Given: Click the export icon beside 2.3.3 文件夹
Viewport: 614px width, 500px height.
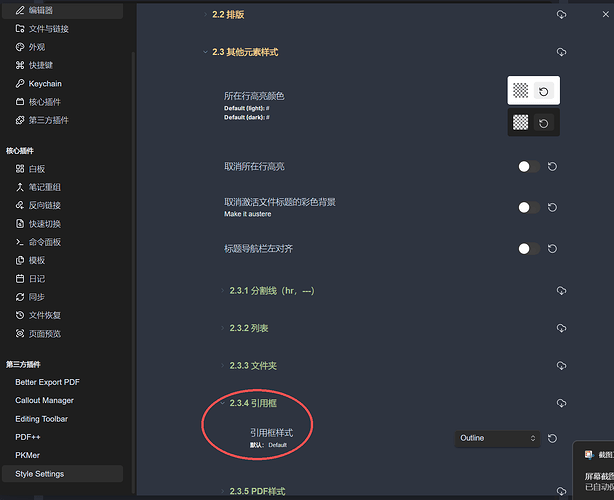Looking at the screenshot, I should coord(561,365).
